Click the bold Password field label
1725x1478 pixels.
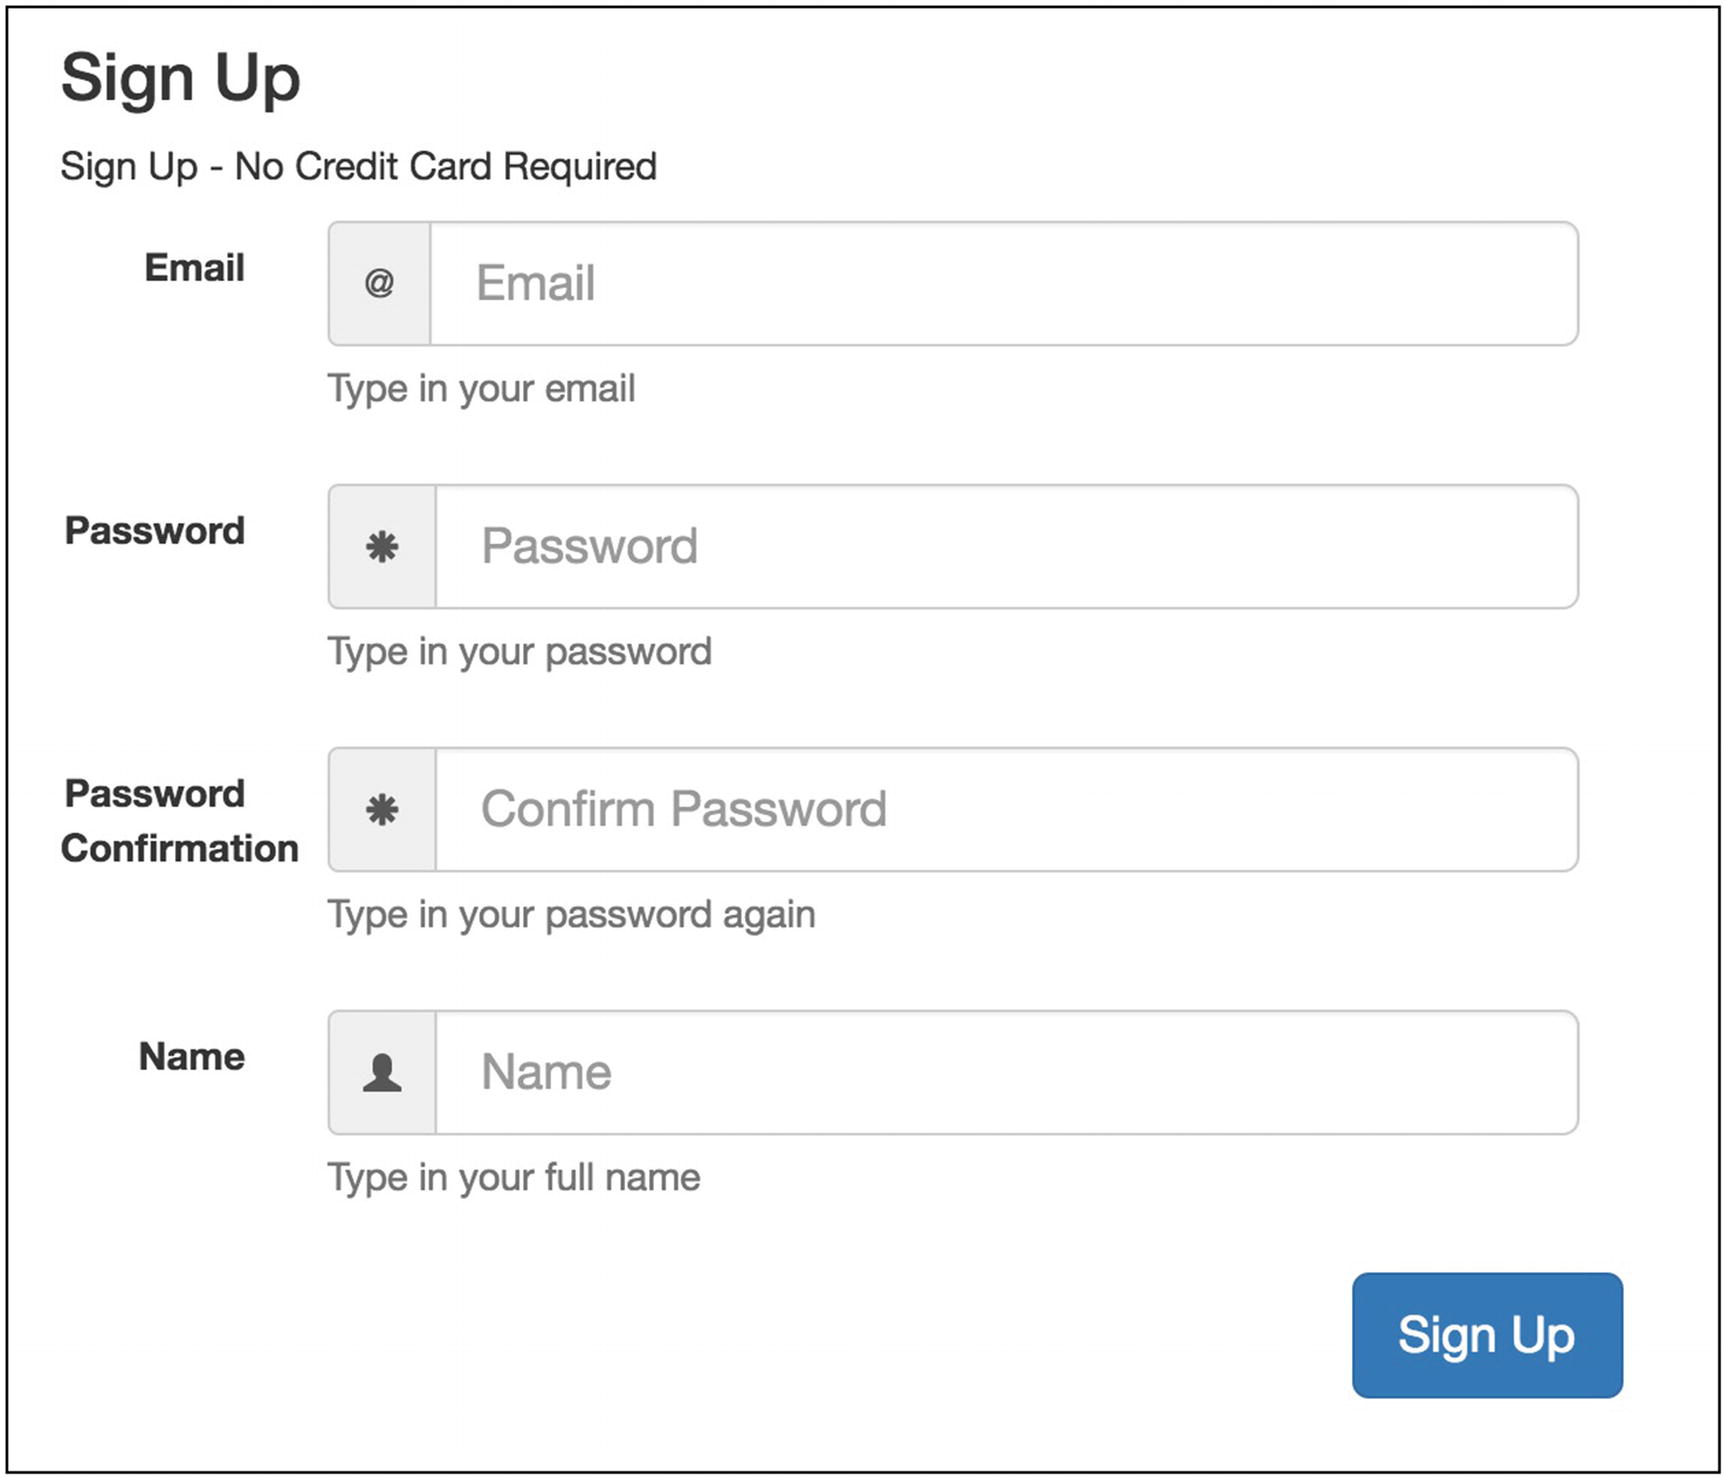pyautogui.click(x=154, y=531)
